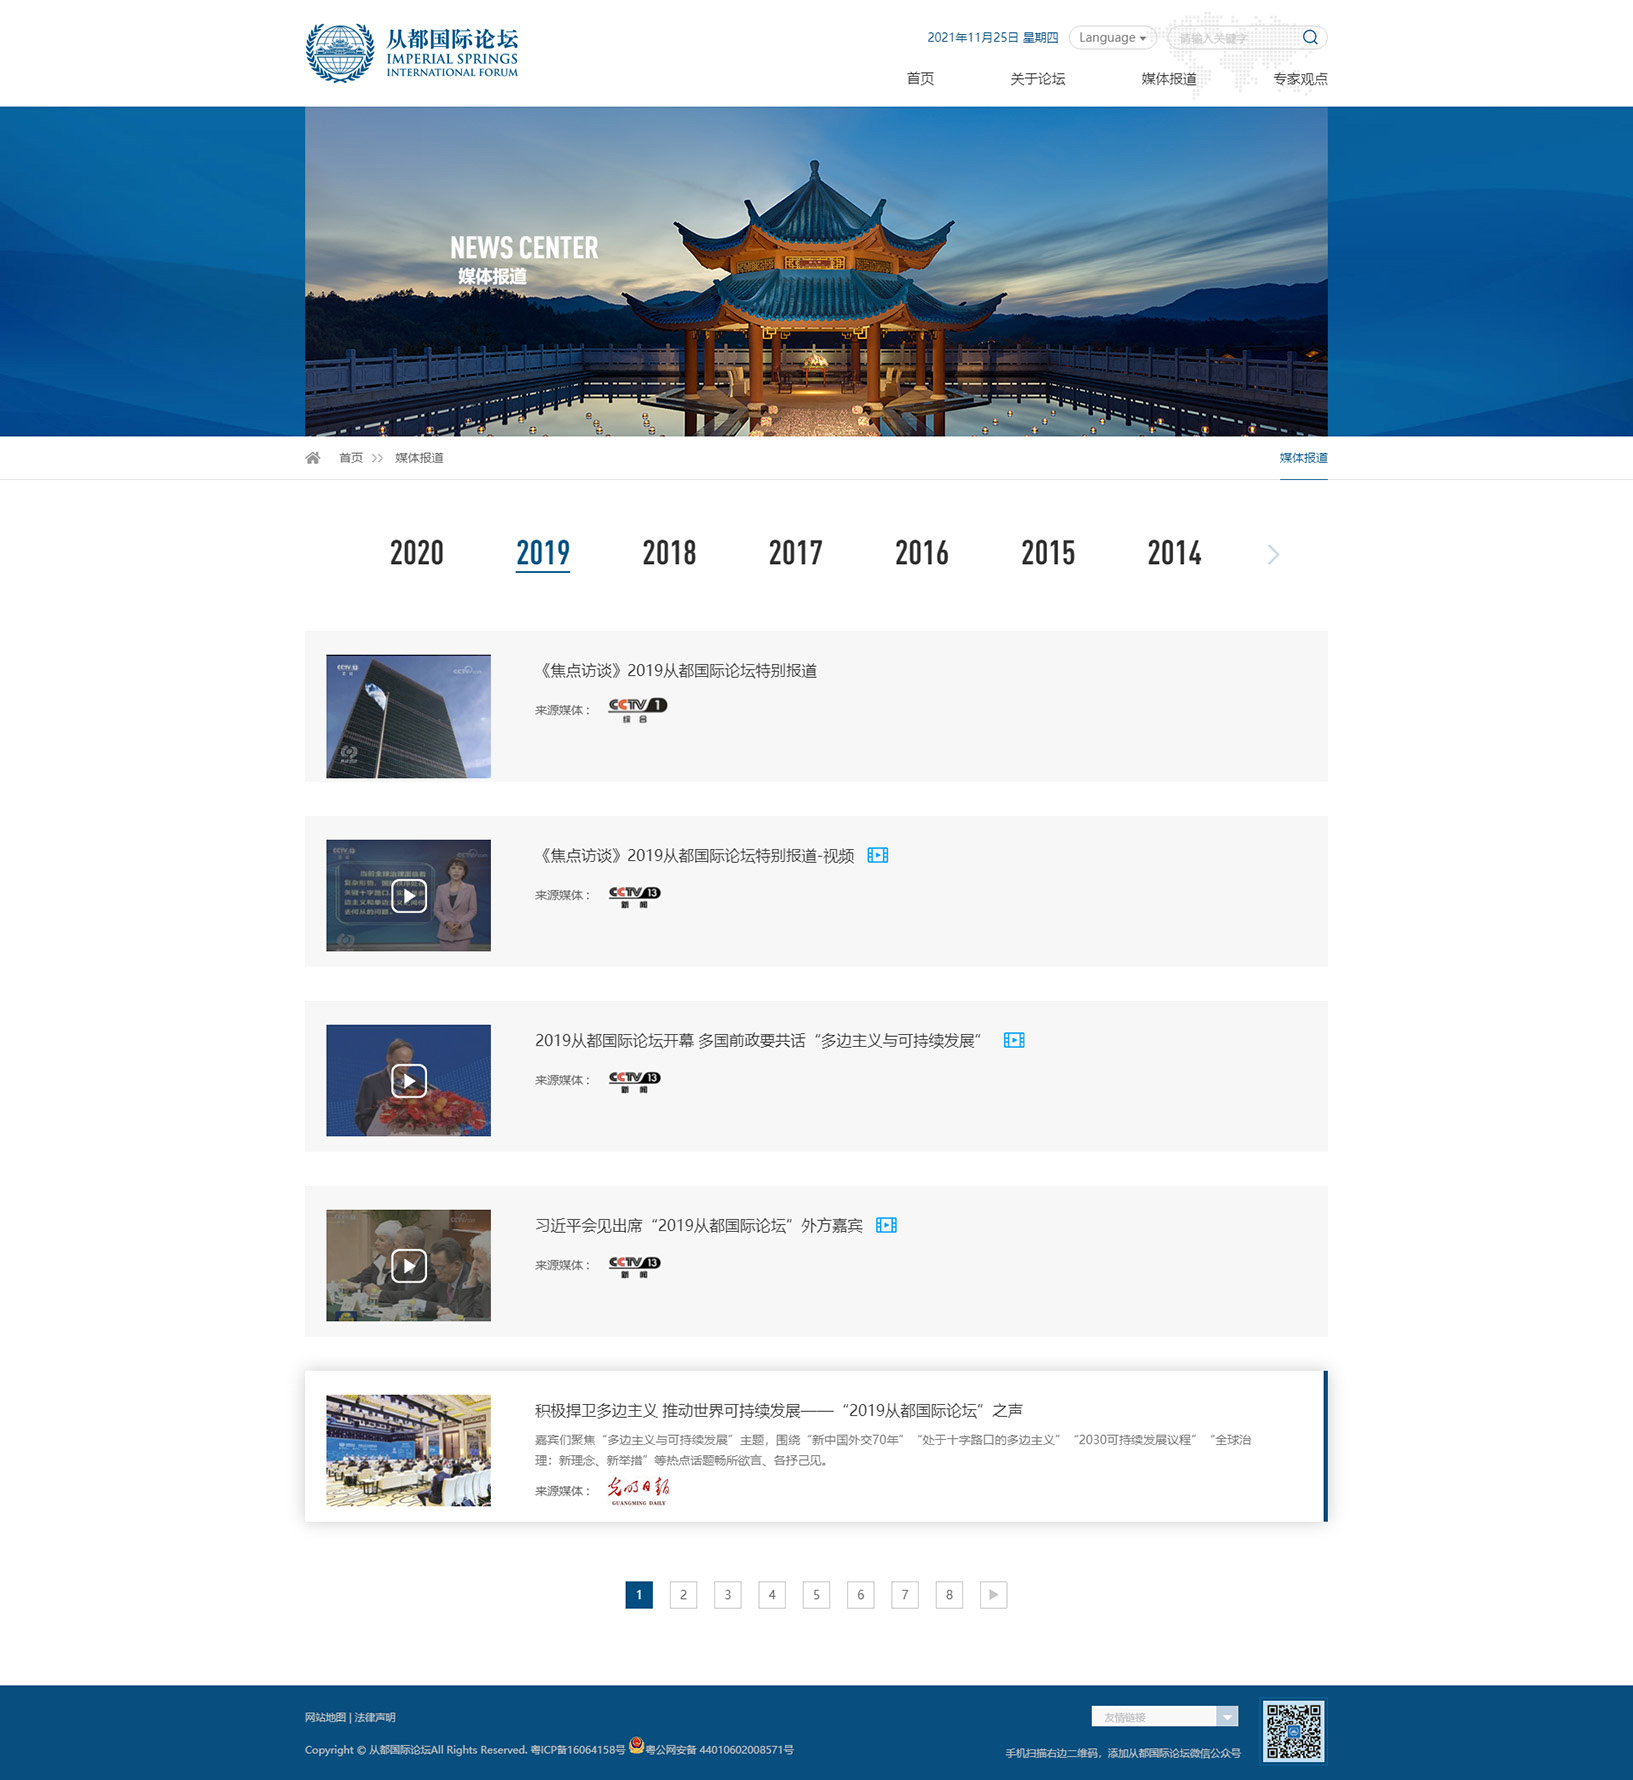Screen dimensions: 1633x1780
Task: Click the search magnifier icon
Action: click(x=1310, y=38)
